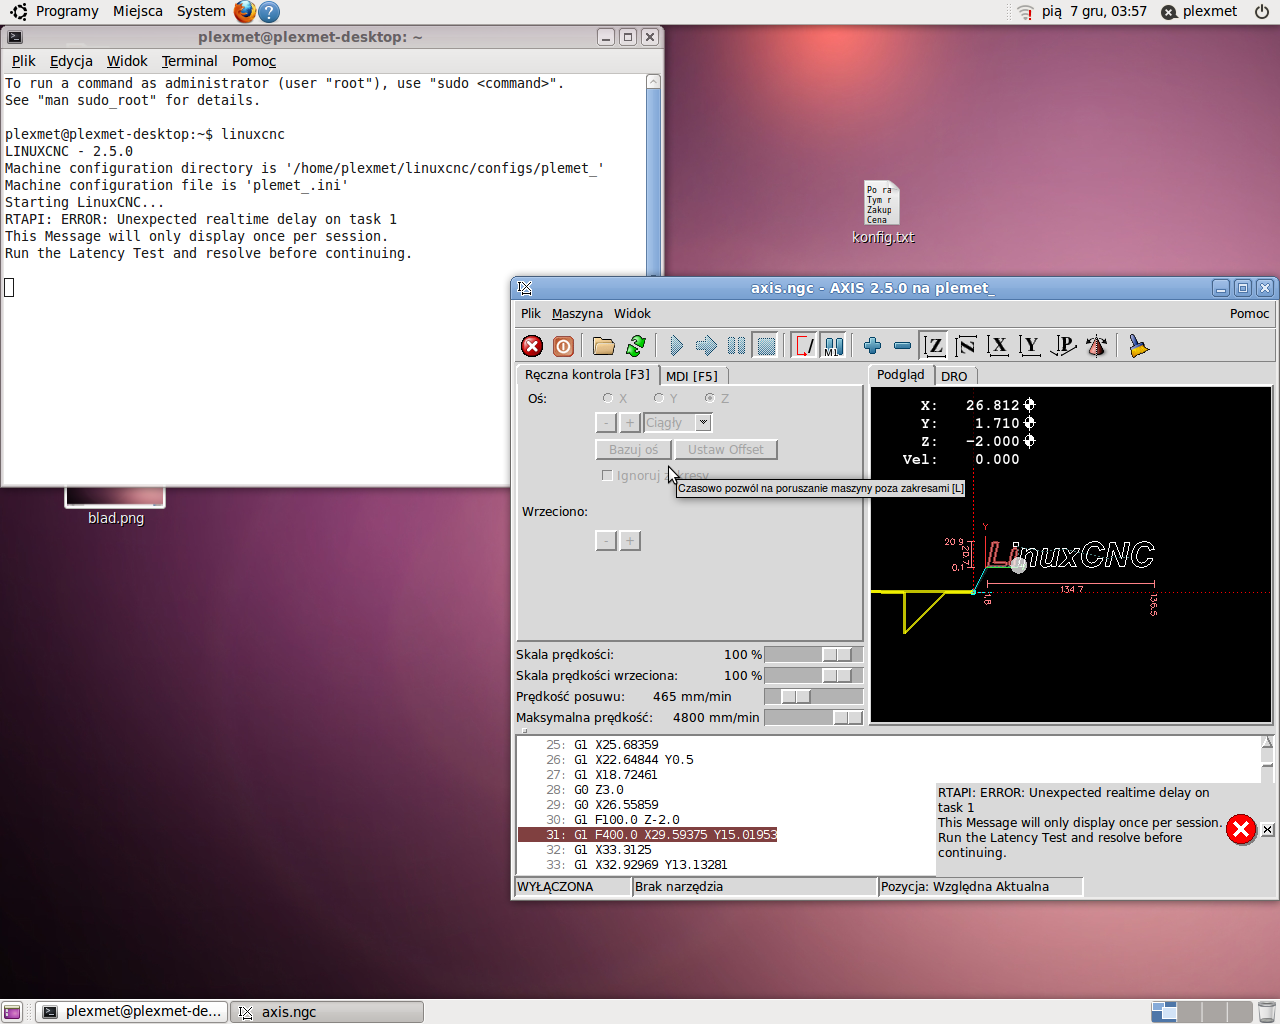
Task: Click G-code scrollbar up arrow
Action: coord(1267,742)
